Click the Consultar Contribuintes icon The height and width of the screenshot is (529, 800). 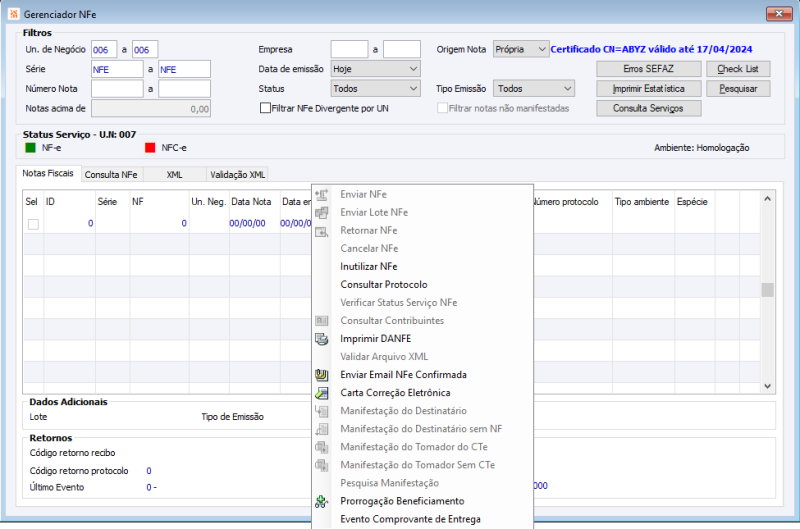322,321
